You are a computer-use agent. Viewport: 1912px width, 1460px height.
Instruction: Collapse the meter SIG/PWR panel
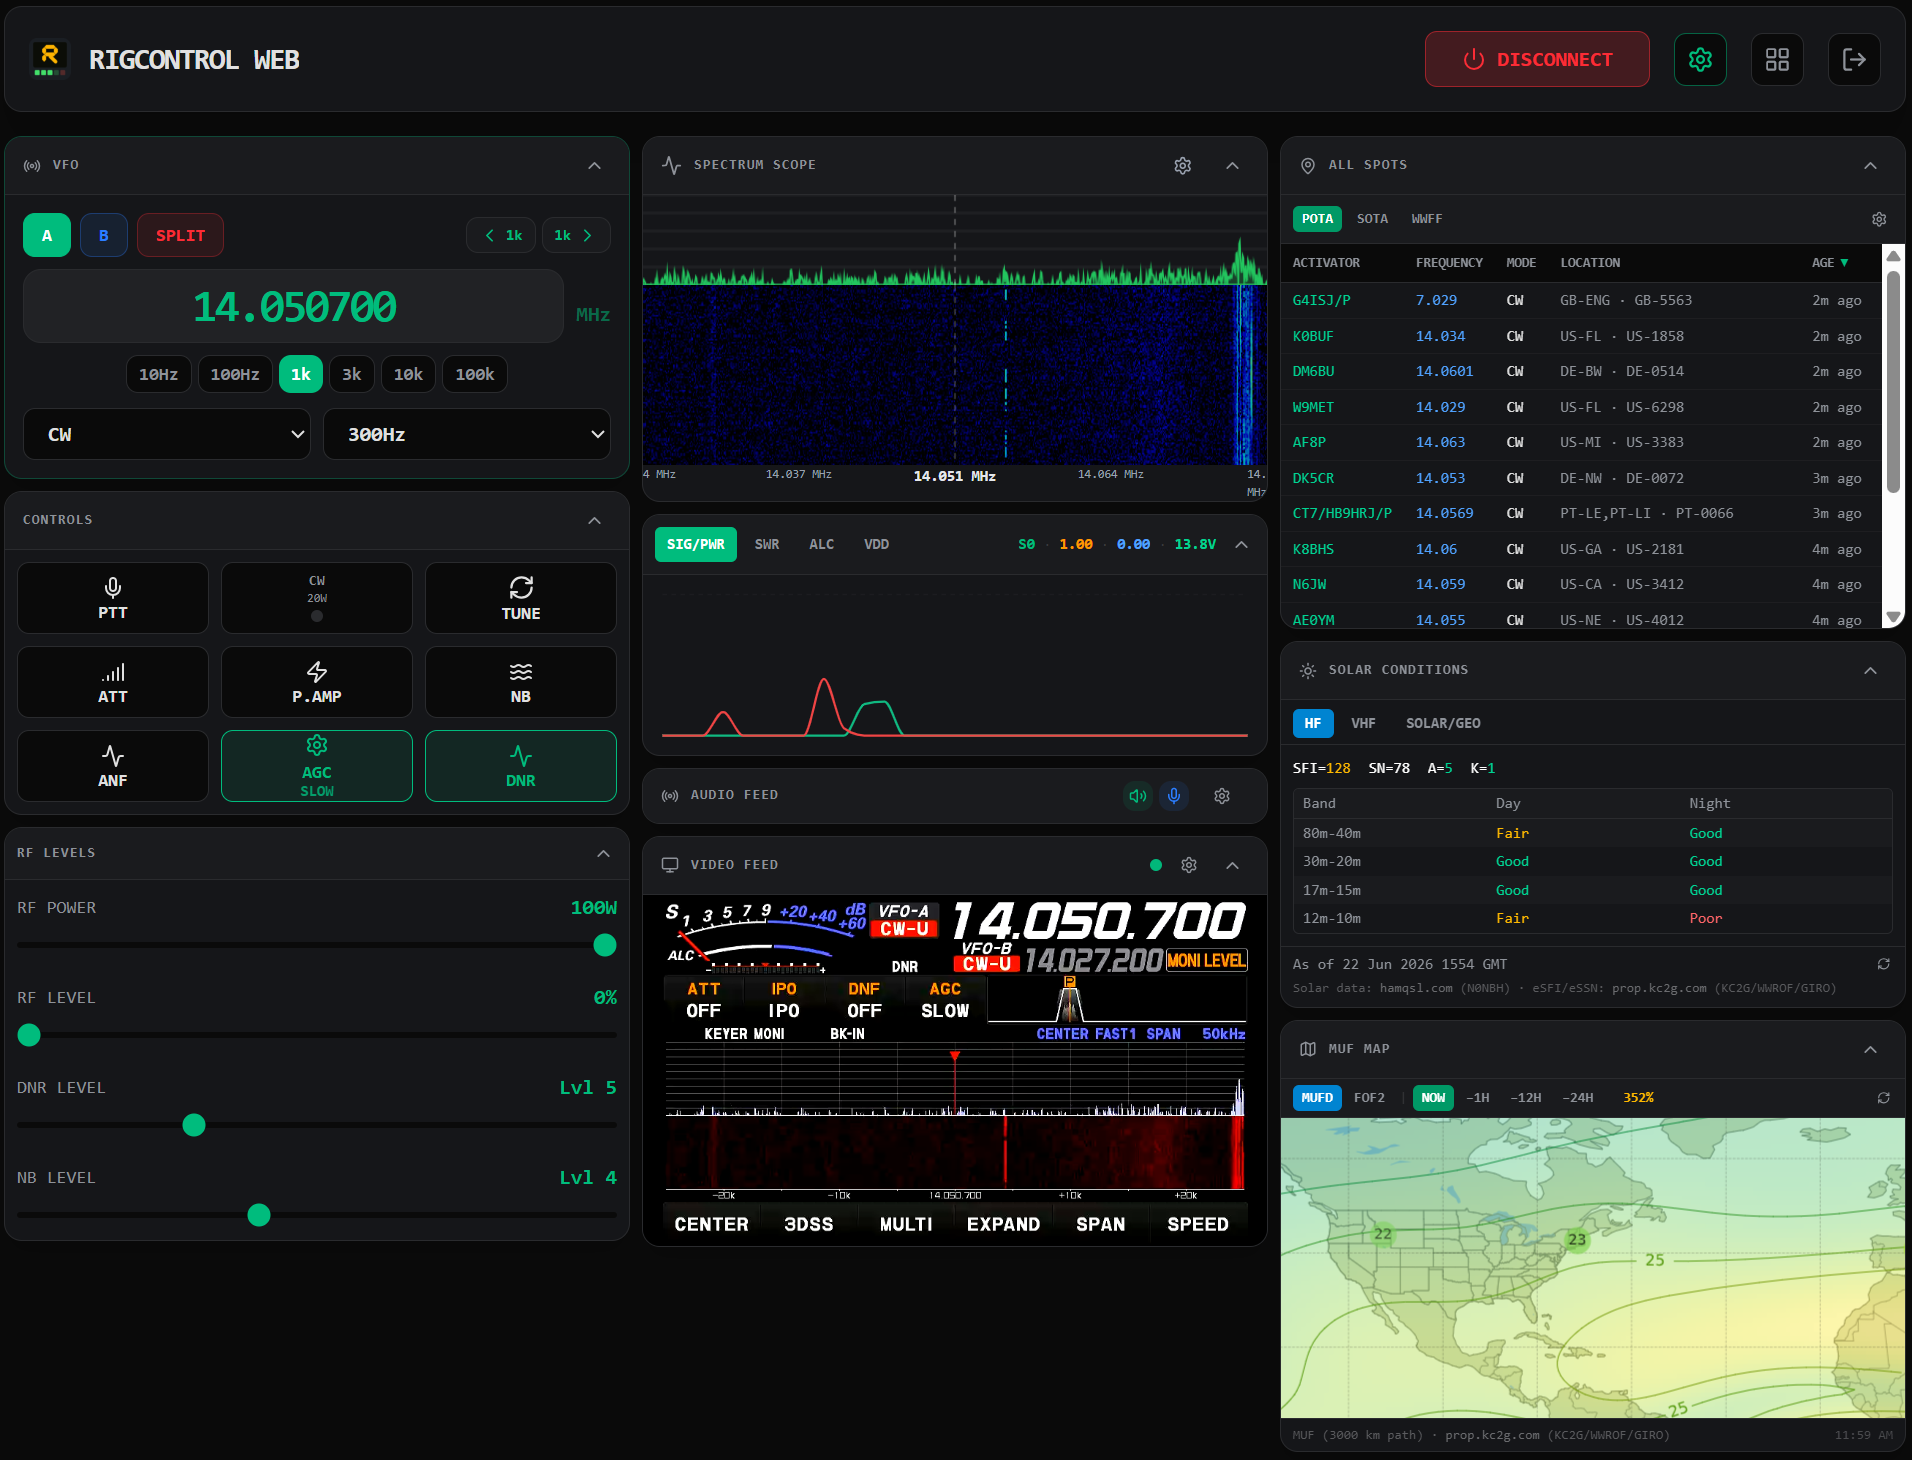(x=1242, y=545)
